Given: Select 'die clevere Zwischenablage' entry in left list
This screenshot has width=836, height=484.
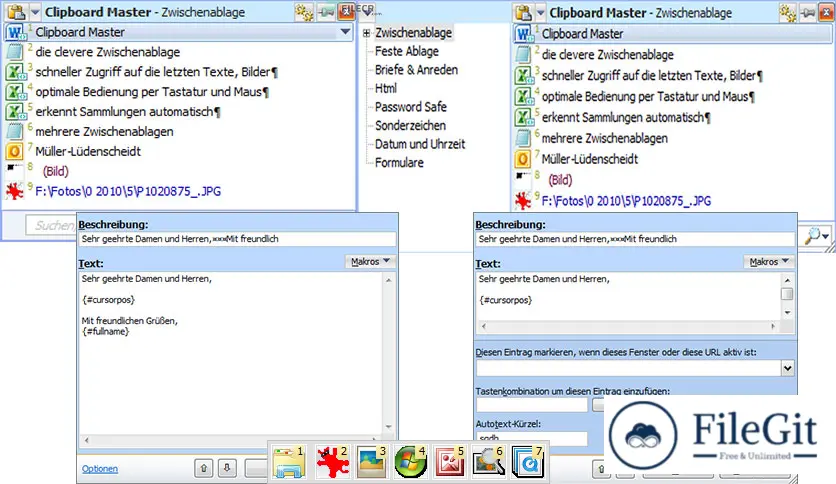Looking at the screenshot, I should pyautogui.click(x=108, y=52).
